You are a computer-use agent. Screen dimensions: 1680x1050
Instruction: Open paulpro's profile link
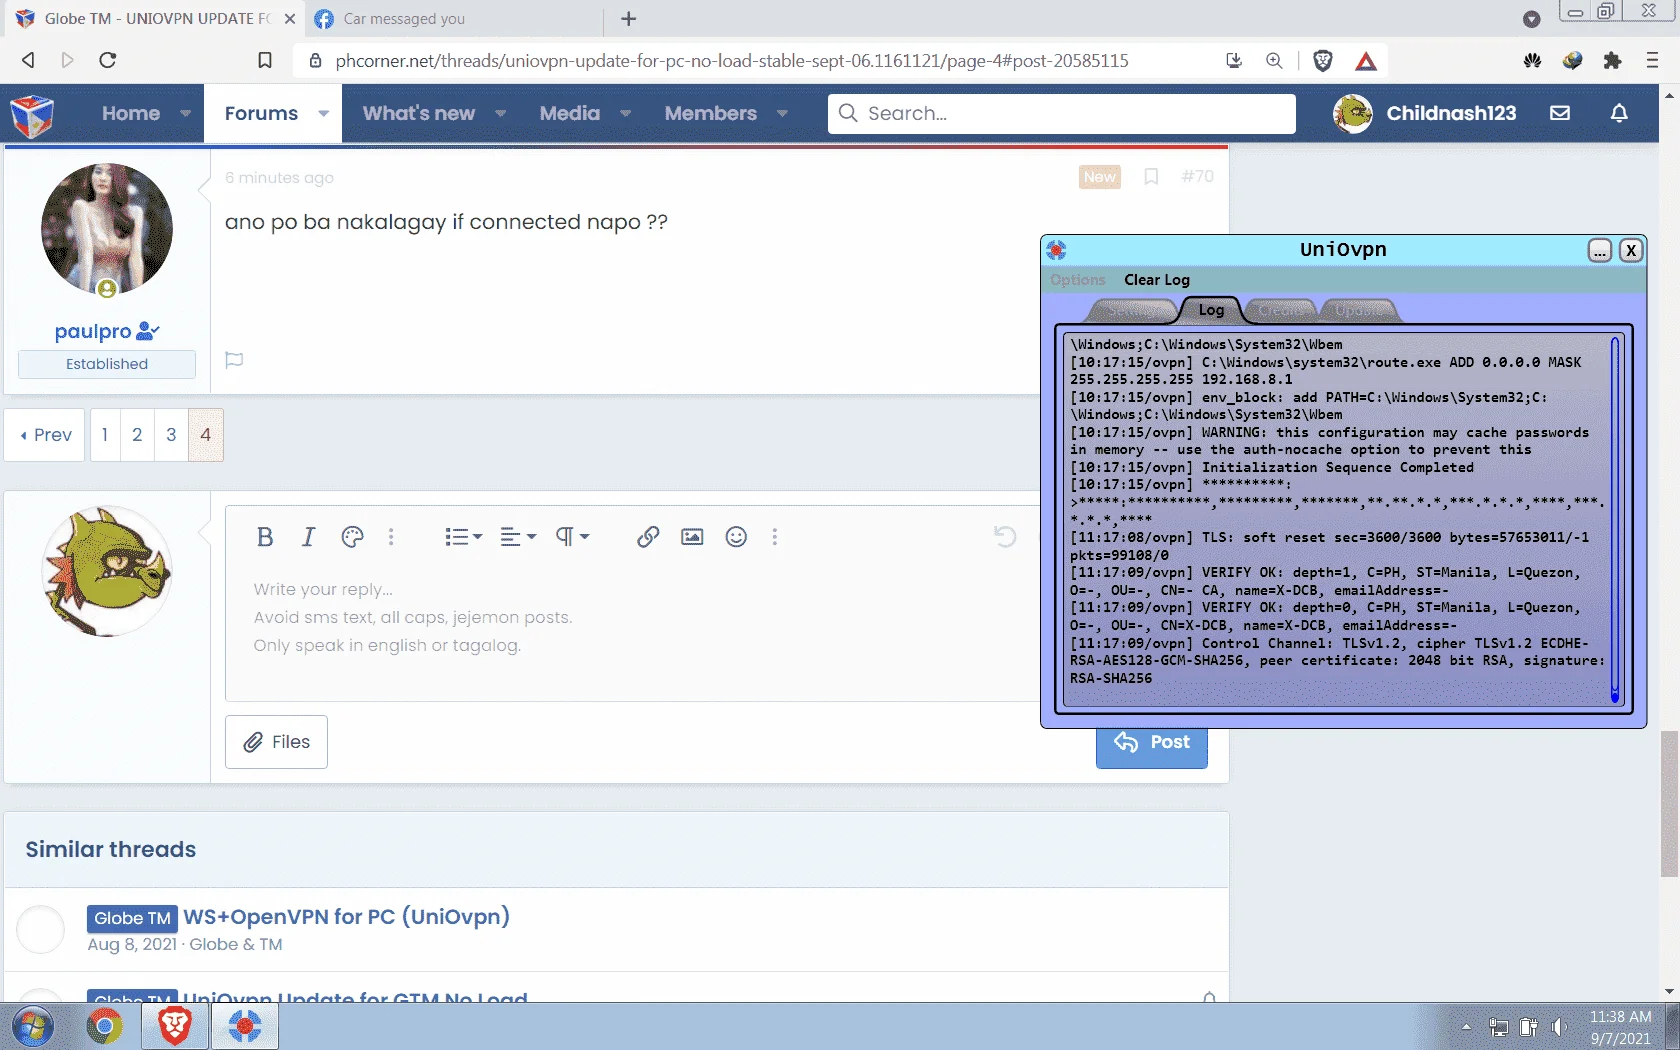click(93, 331)
